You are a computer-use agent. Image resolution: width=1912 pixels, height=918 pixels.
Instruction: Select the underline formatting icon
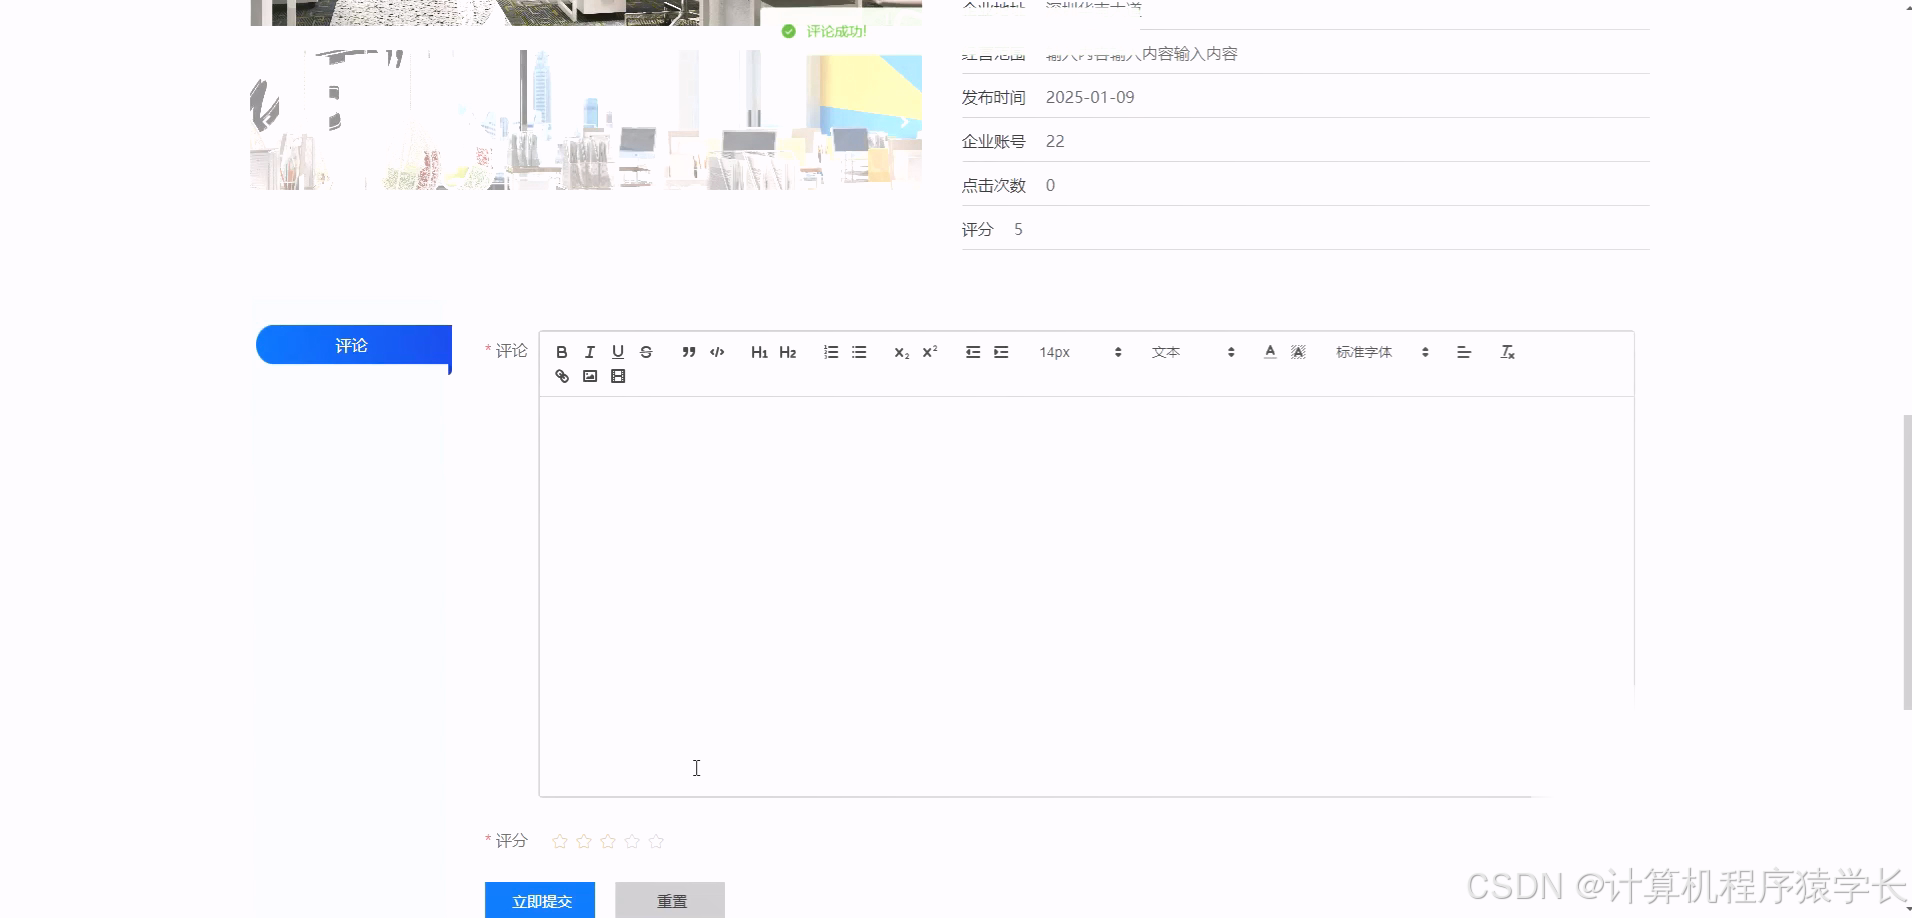point(617,352)
